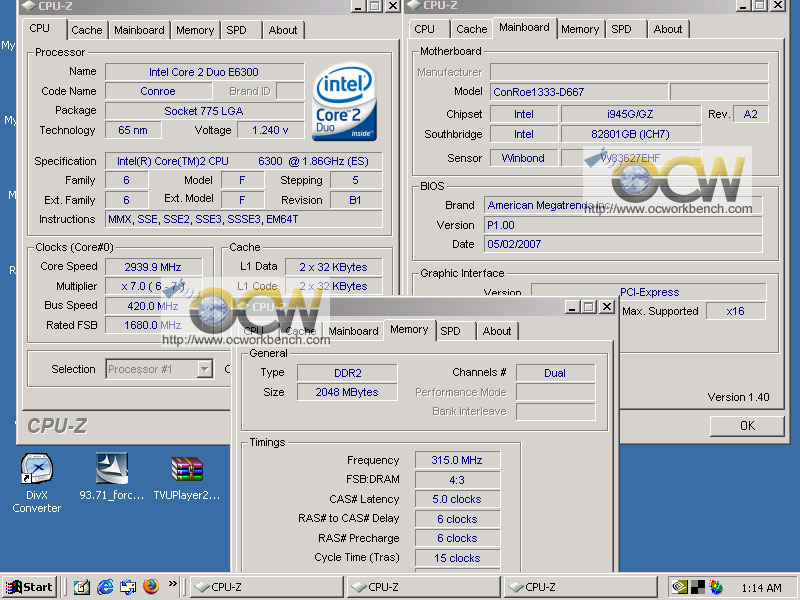Click the 2048 MBytes size field
800x600 pixels.
(x=347, y=392)
